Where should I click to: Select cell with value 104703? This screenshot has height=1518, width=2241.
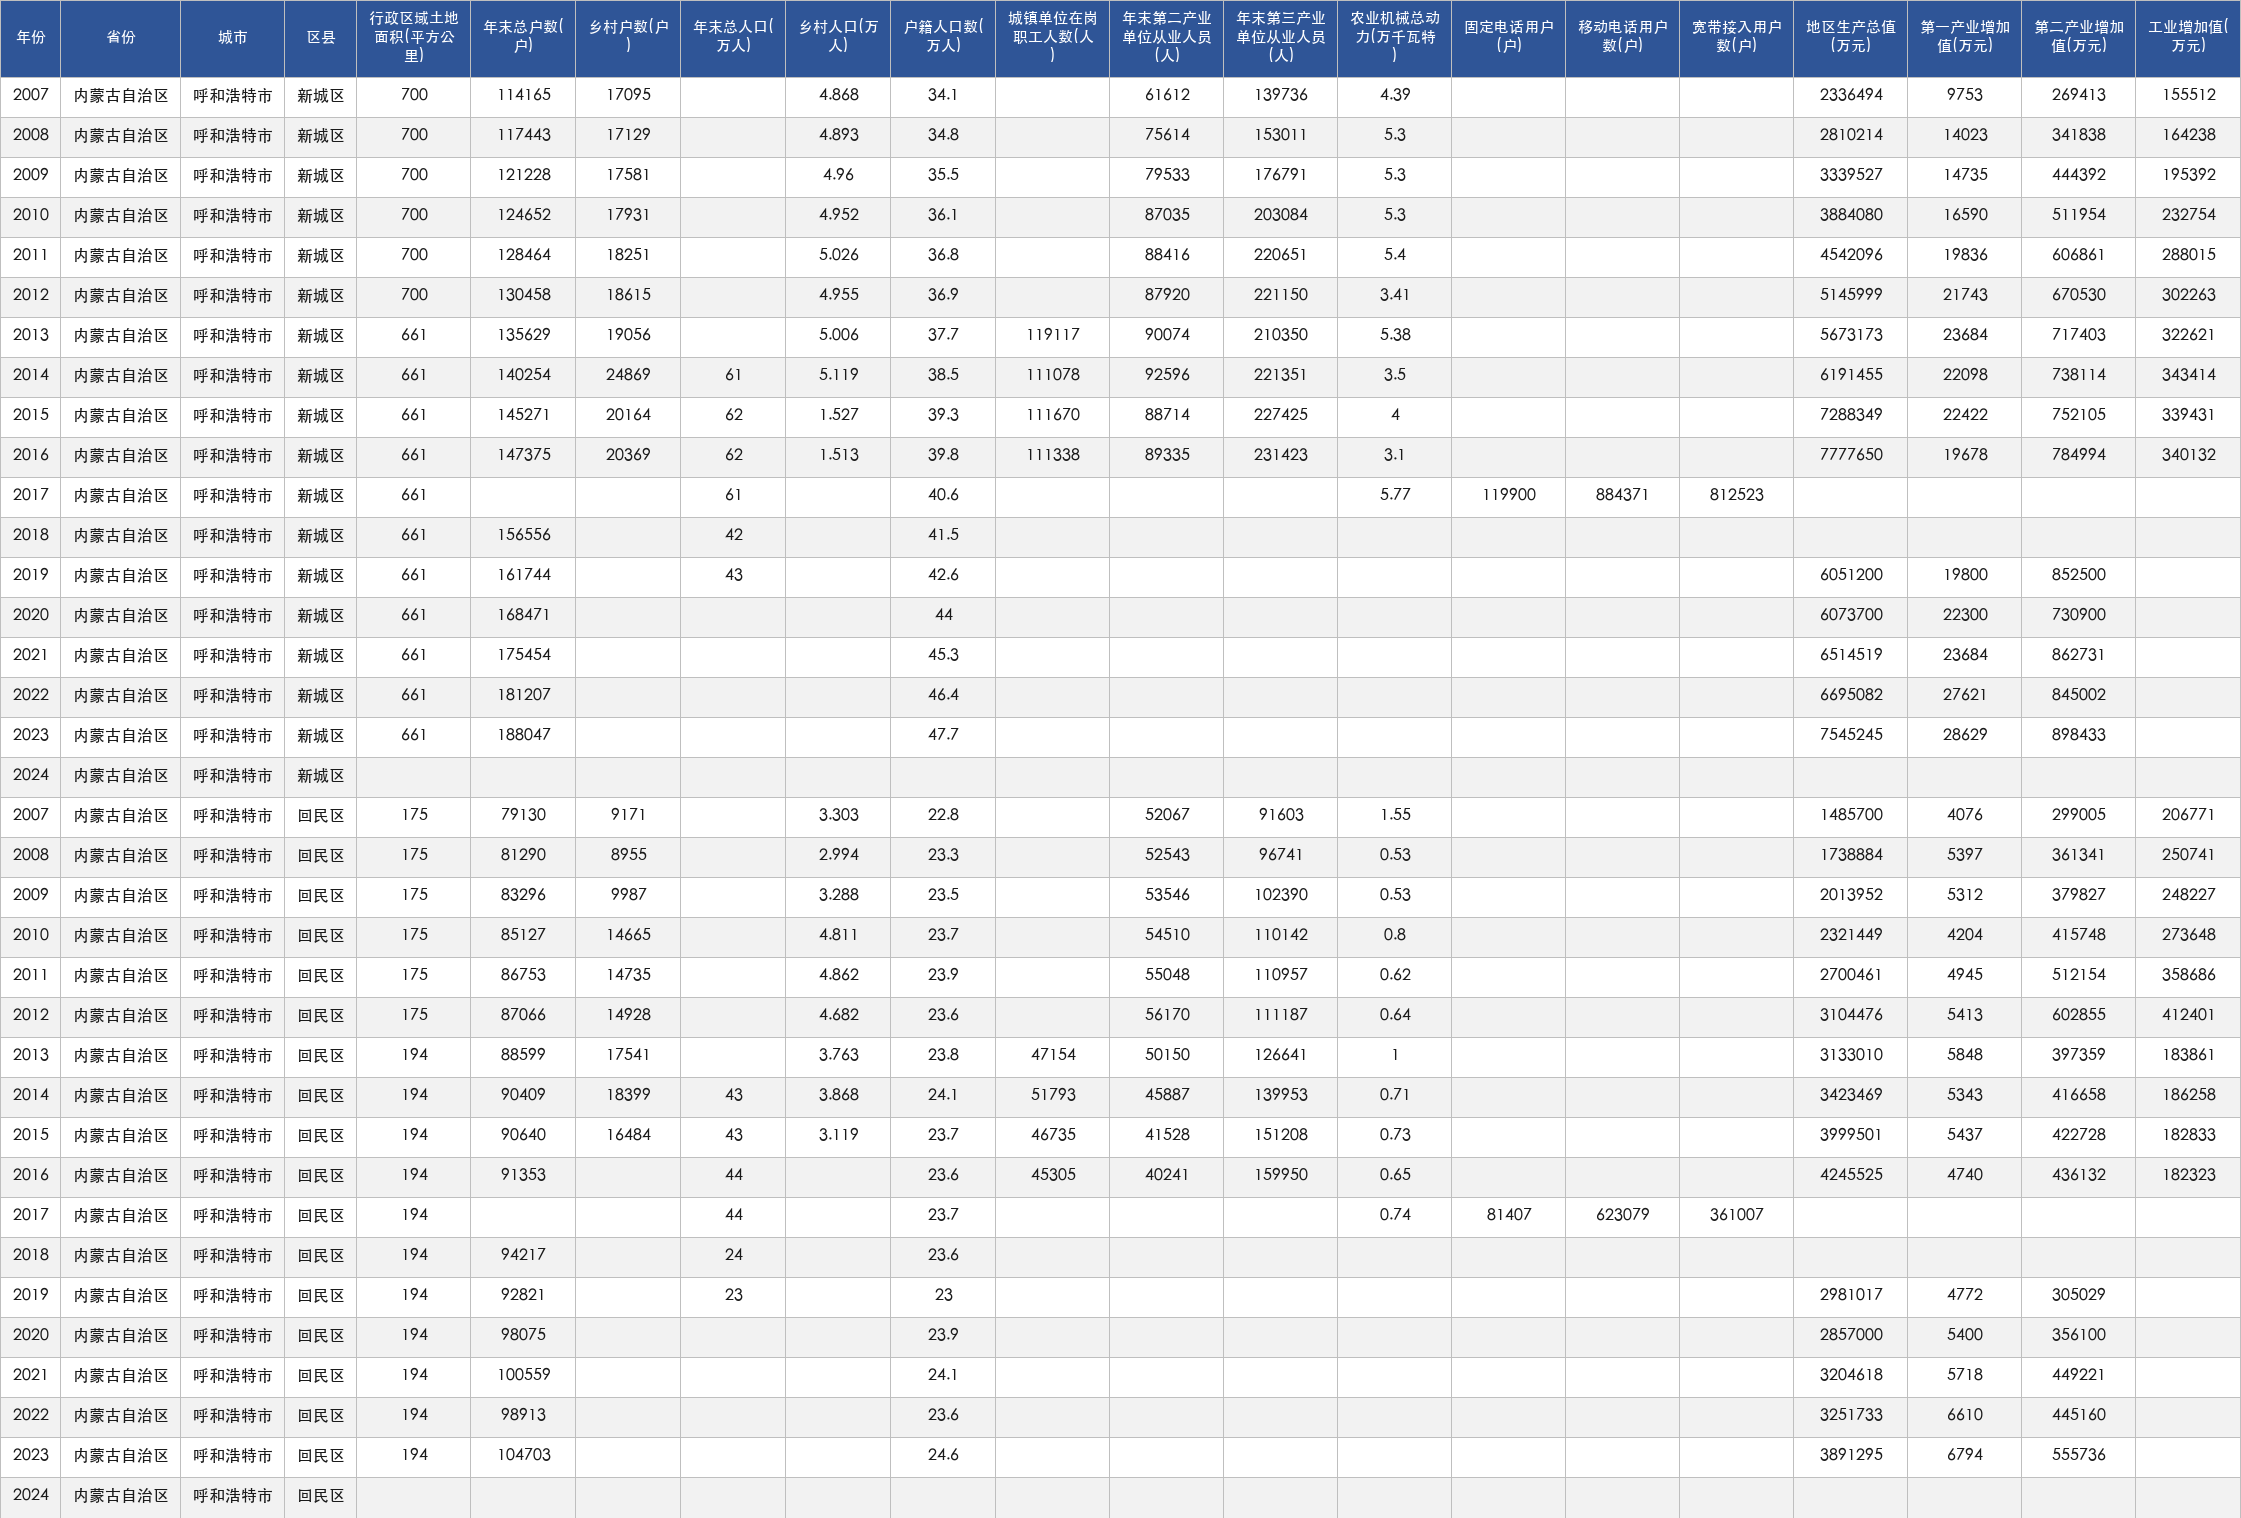tap(523, 1456)
